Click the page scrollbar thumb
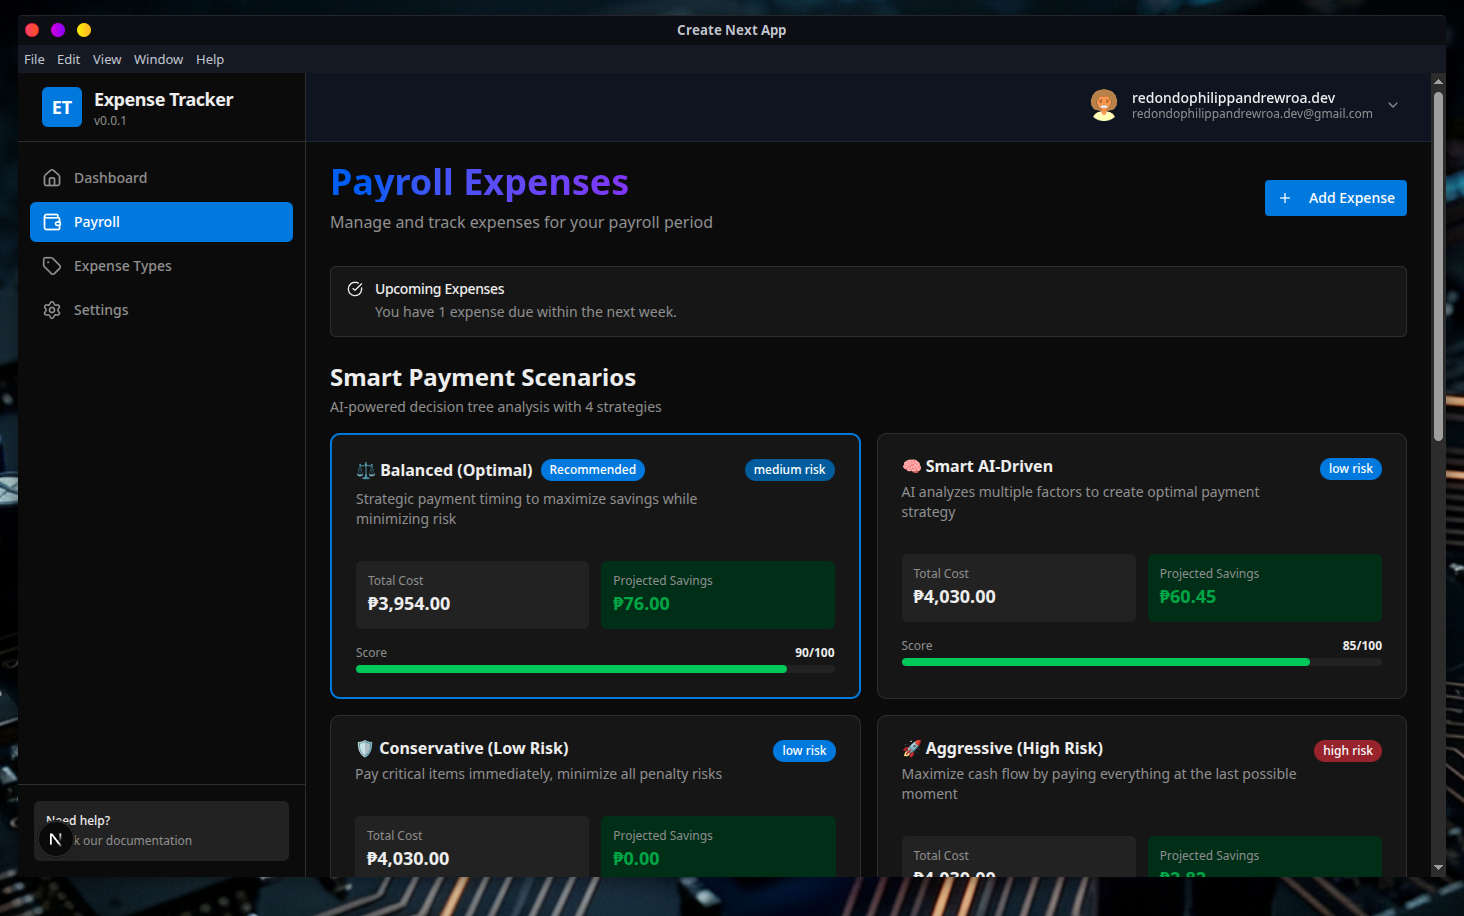1464x916 pixels. click(1438, 266)
